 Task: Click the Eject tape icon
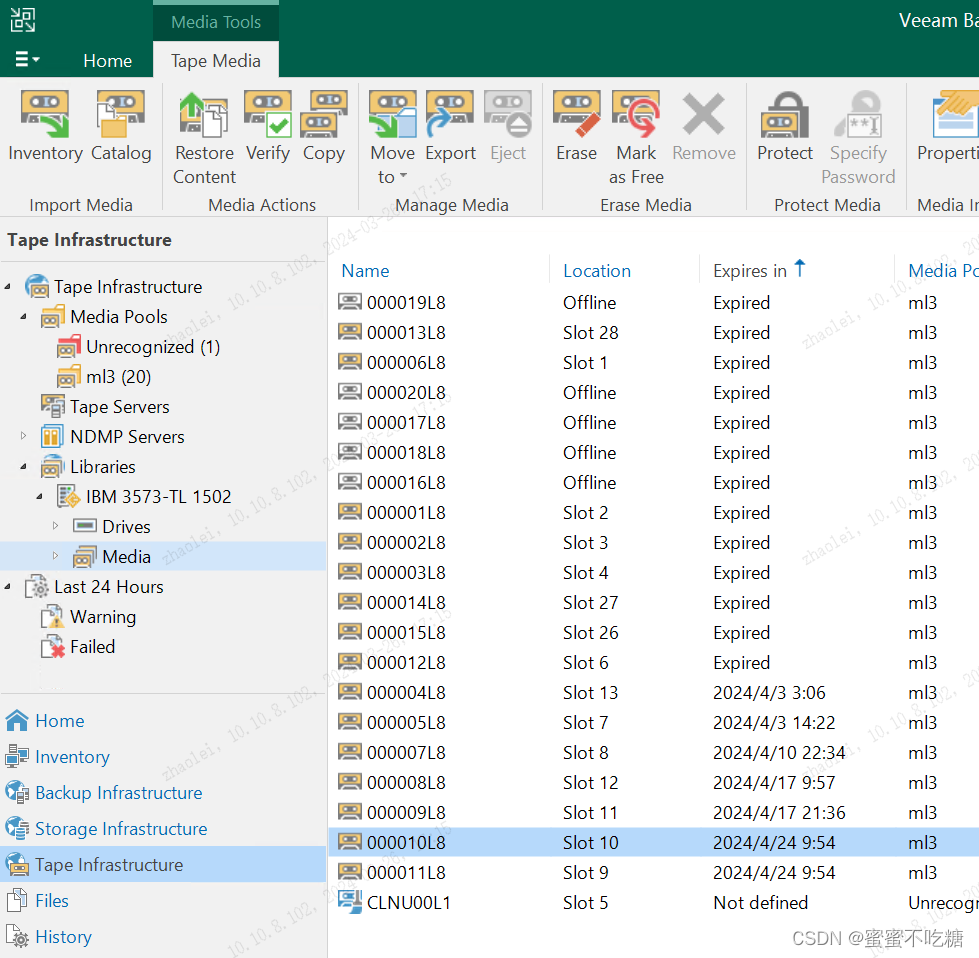[x=508, y=114]
